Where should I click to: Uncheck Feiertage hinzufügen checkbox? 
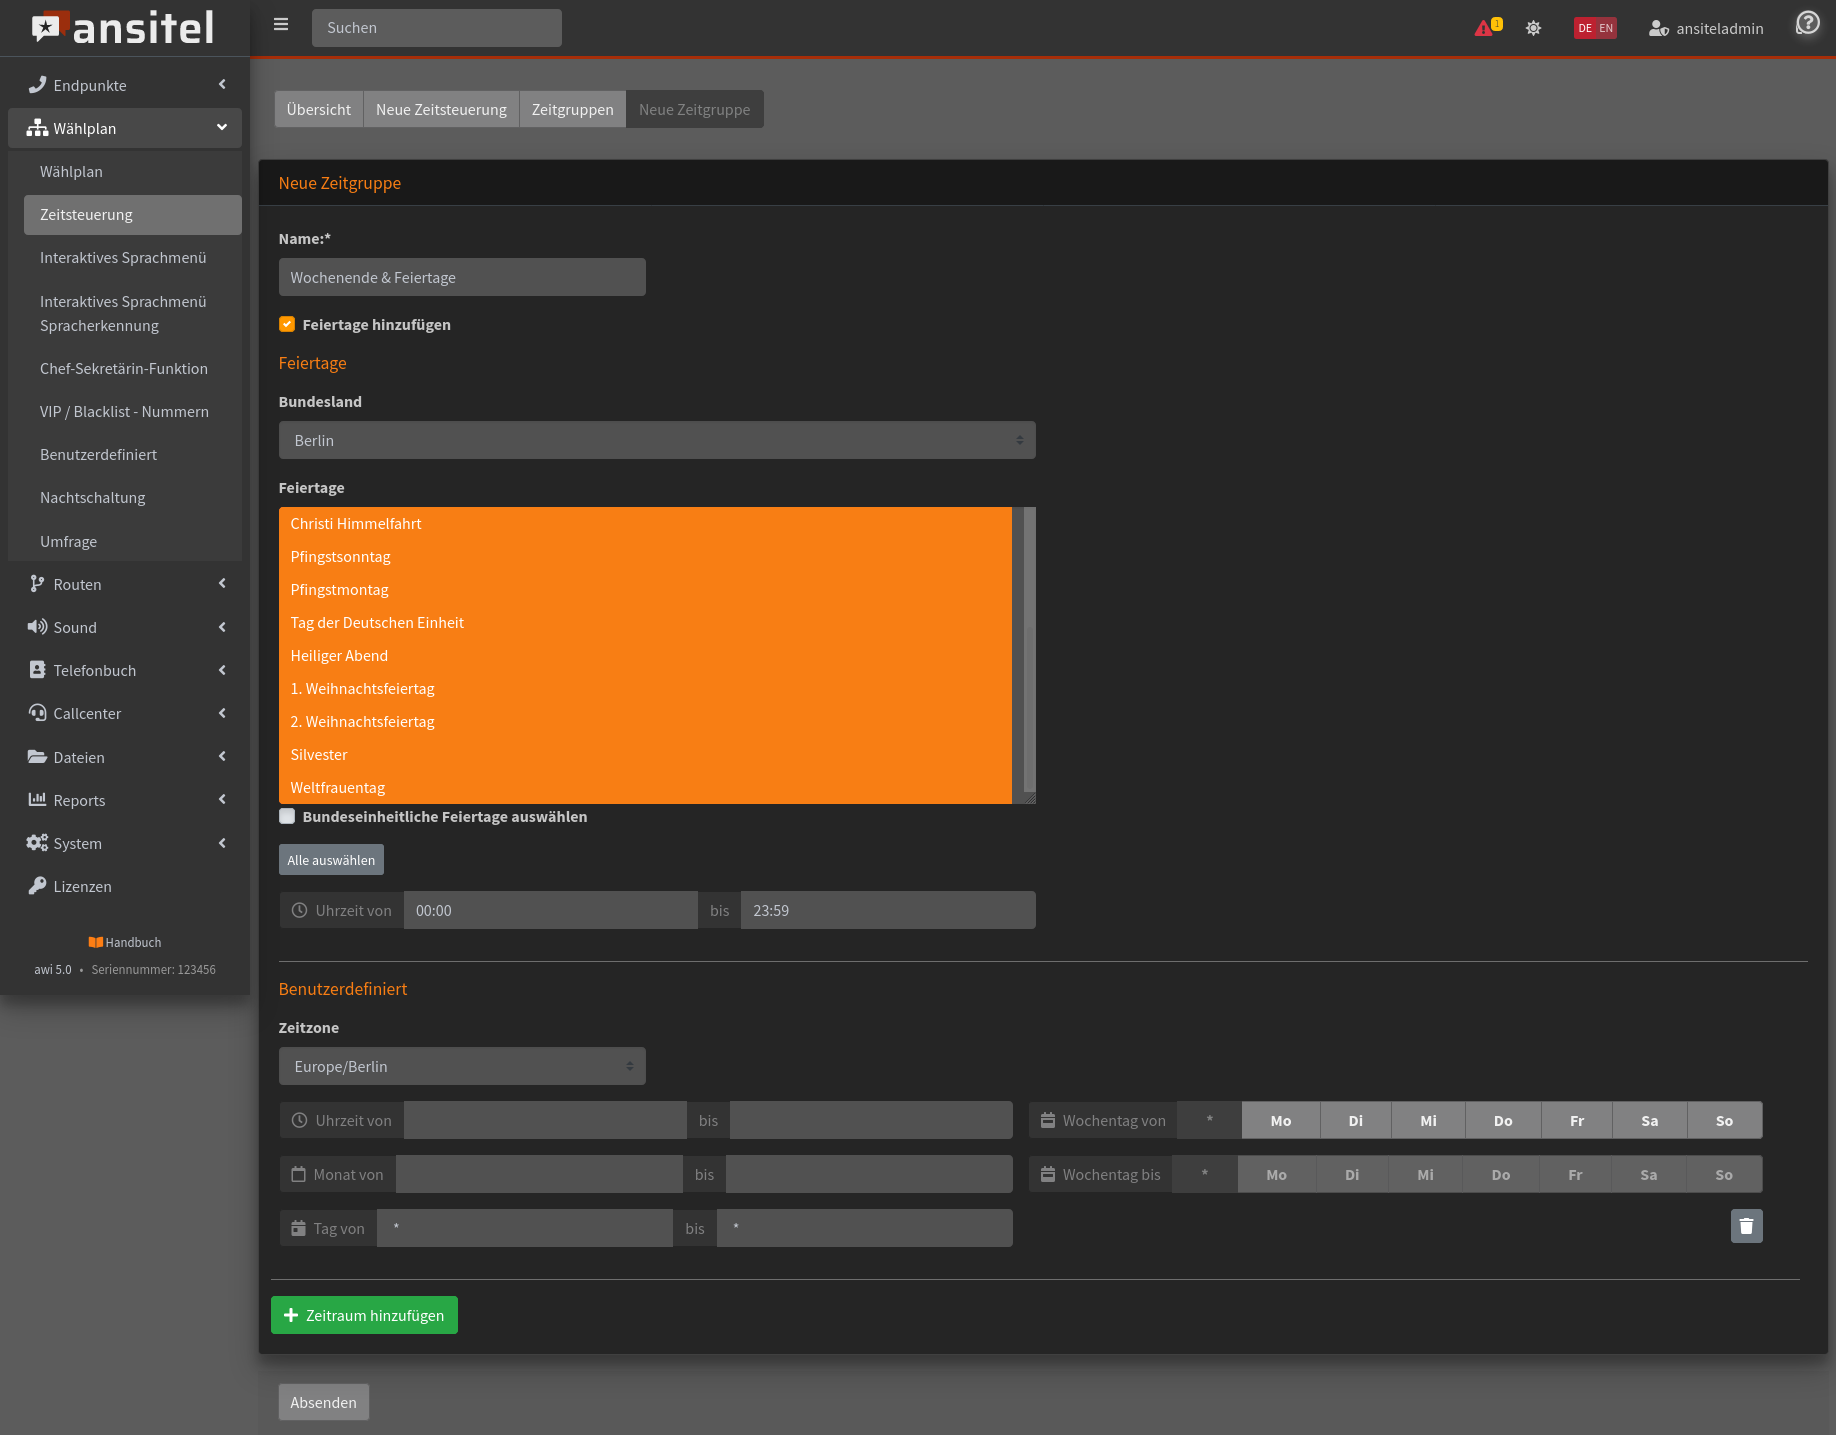click(x=287, y=324)
